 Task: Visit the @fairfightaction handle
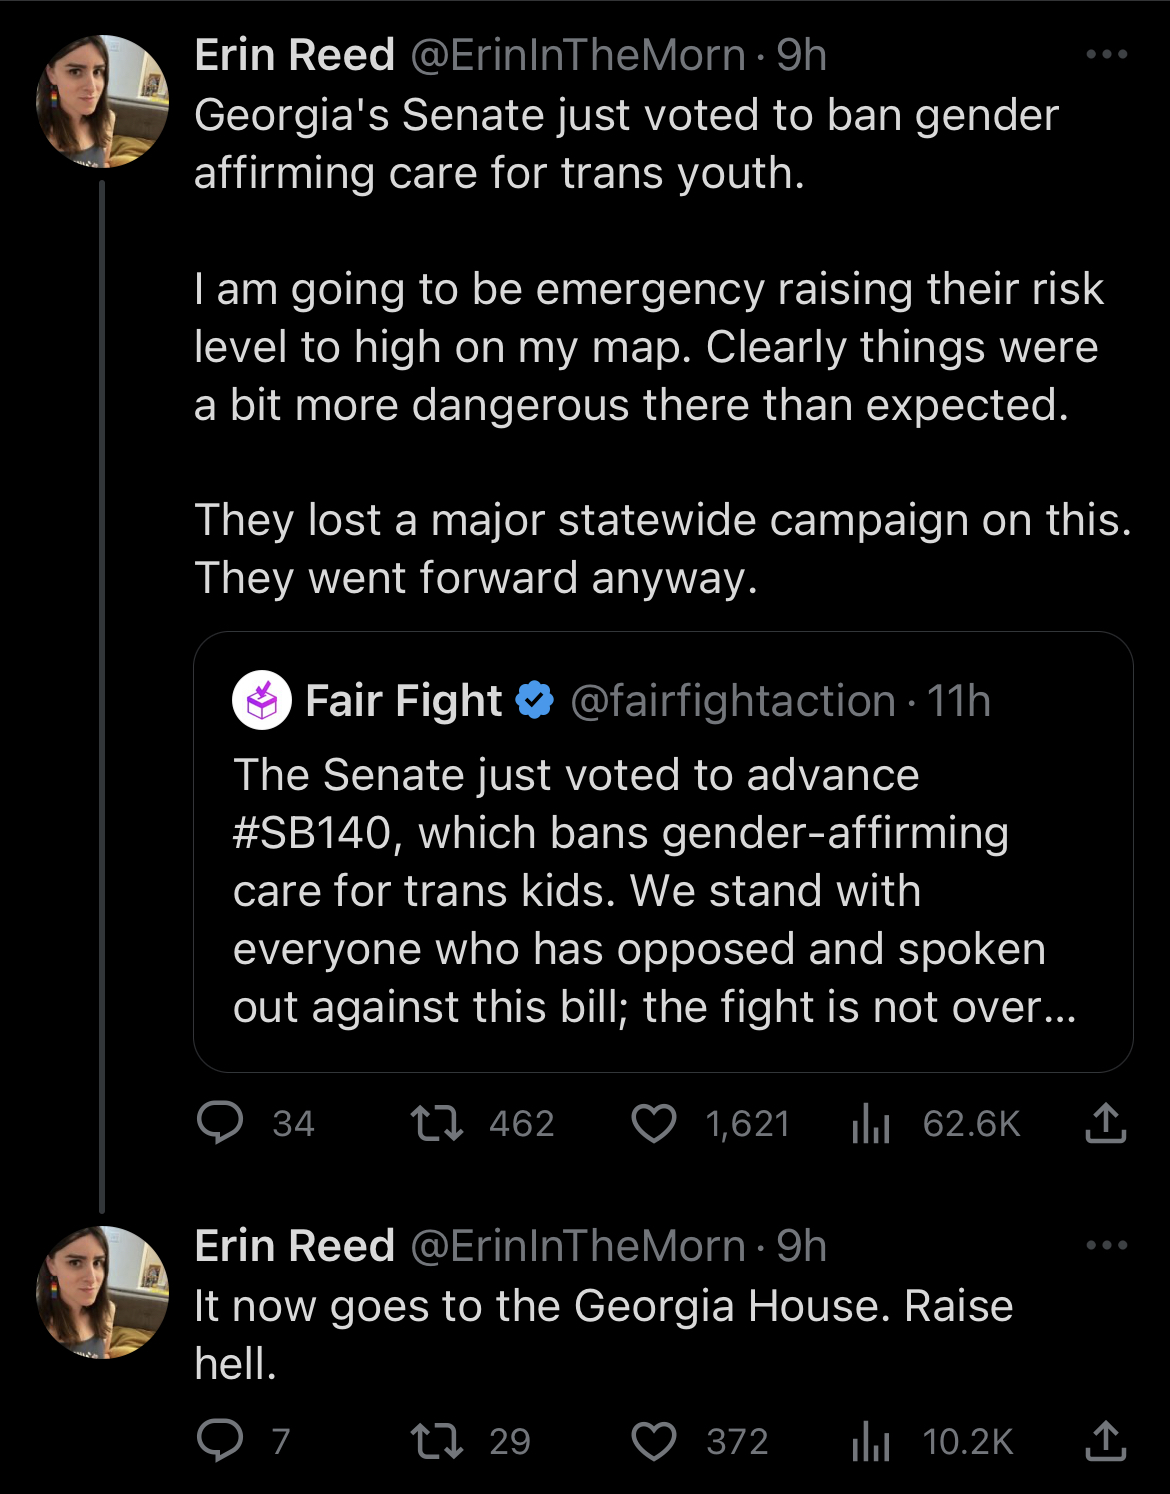pos(732,701)
